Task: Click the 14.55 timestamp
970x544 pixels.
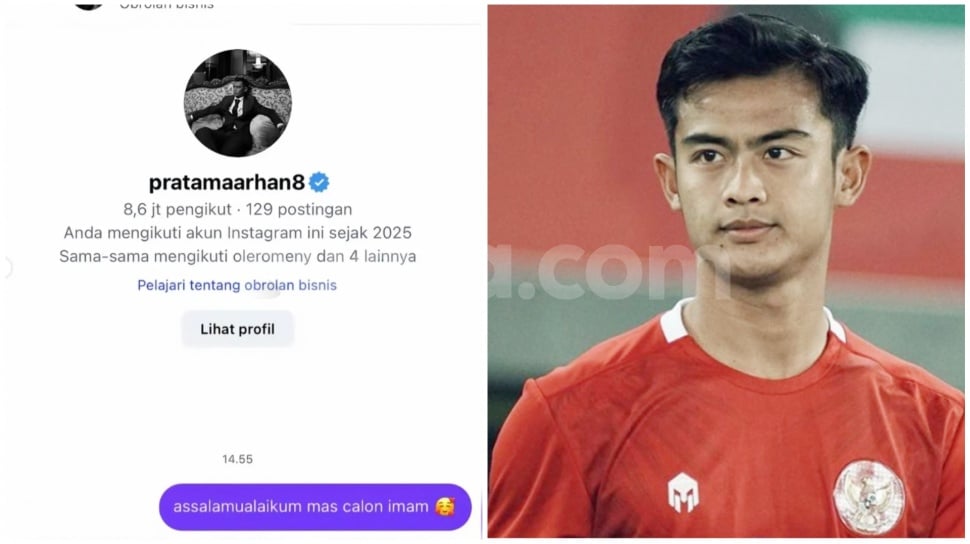Action: click(x=238, y=459)
